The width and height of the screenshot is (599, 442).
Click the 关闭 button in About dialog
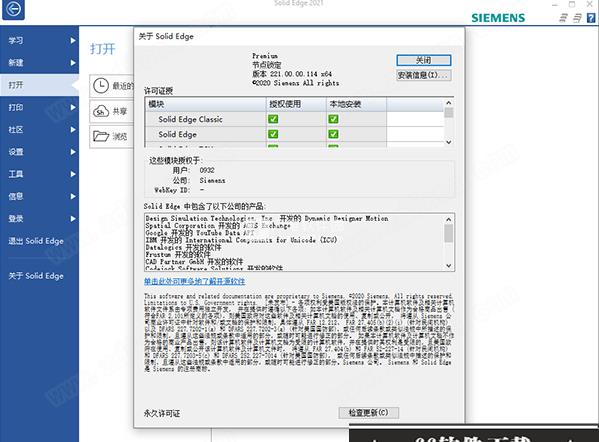[424, 60]
